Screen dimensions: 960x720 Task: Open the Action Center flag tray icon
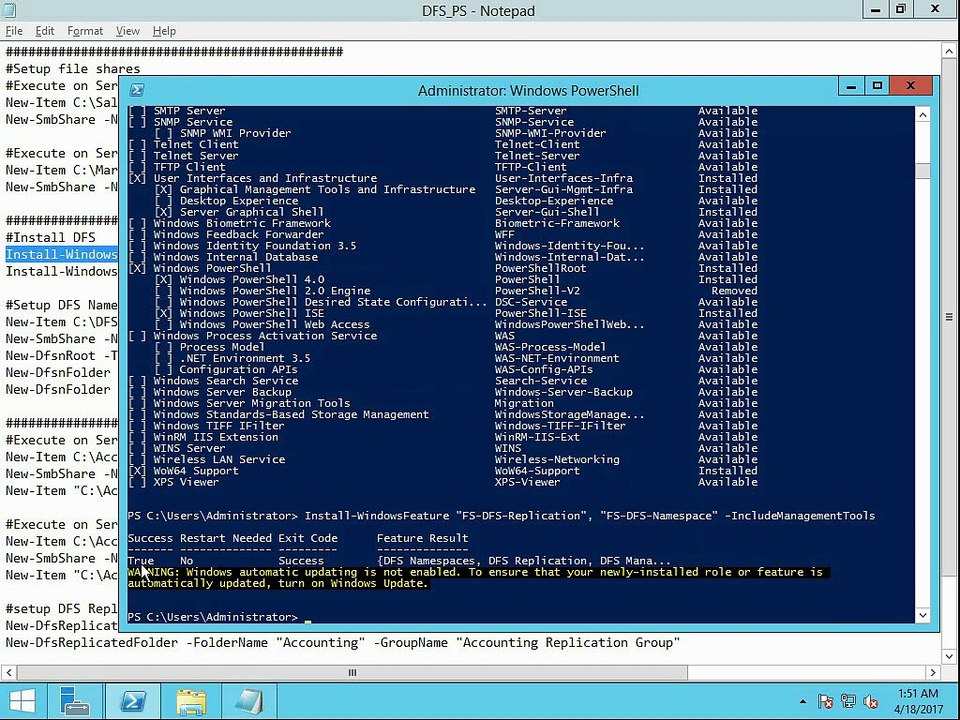tap(825, 702)
